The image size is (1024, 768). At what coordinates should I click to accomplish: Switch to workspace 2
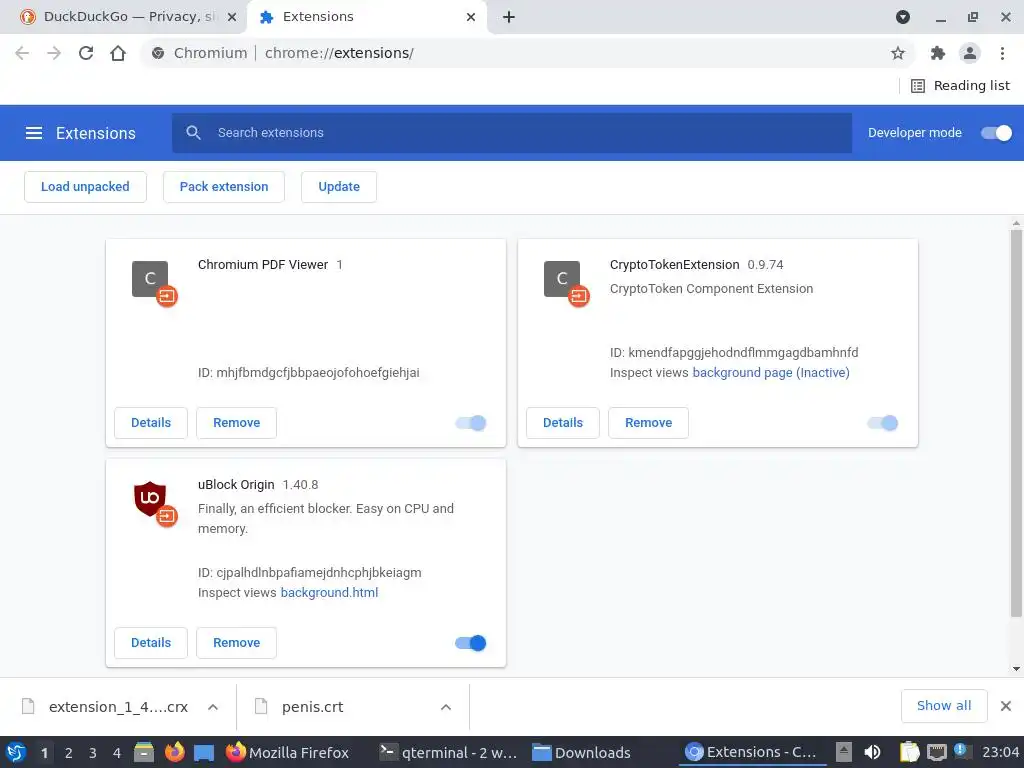click(69, 753)
